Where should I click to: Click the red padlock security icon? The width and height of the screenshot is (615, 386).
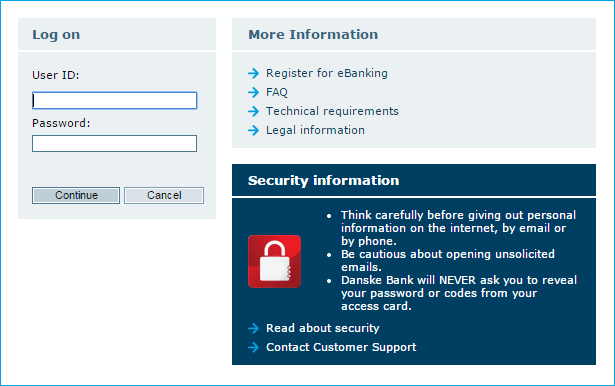[275, 261]
